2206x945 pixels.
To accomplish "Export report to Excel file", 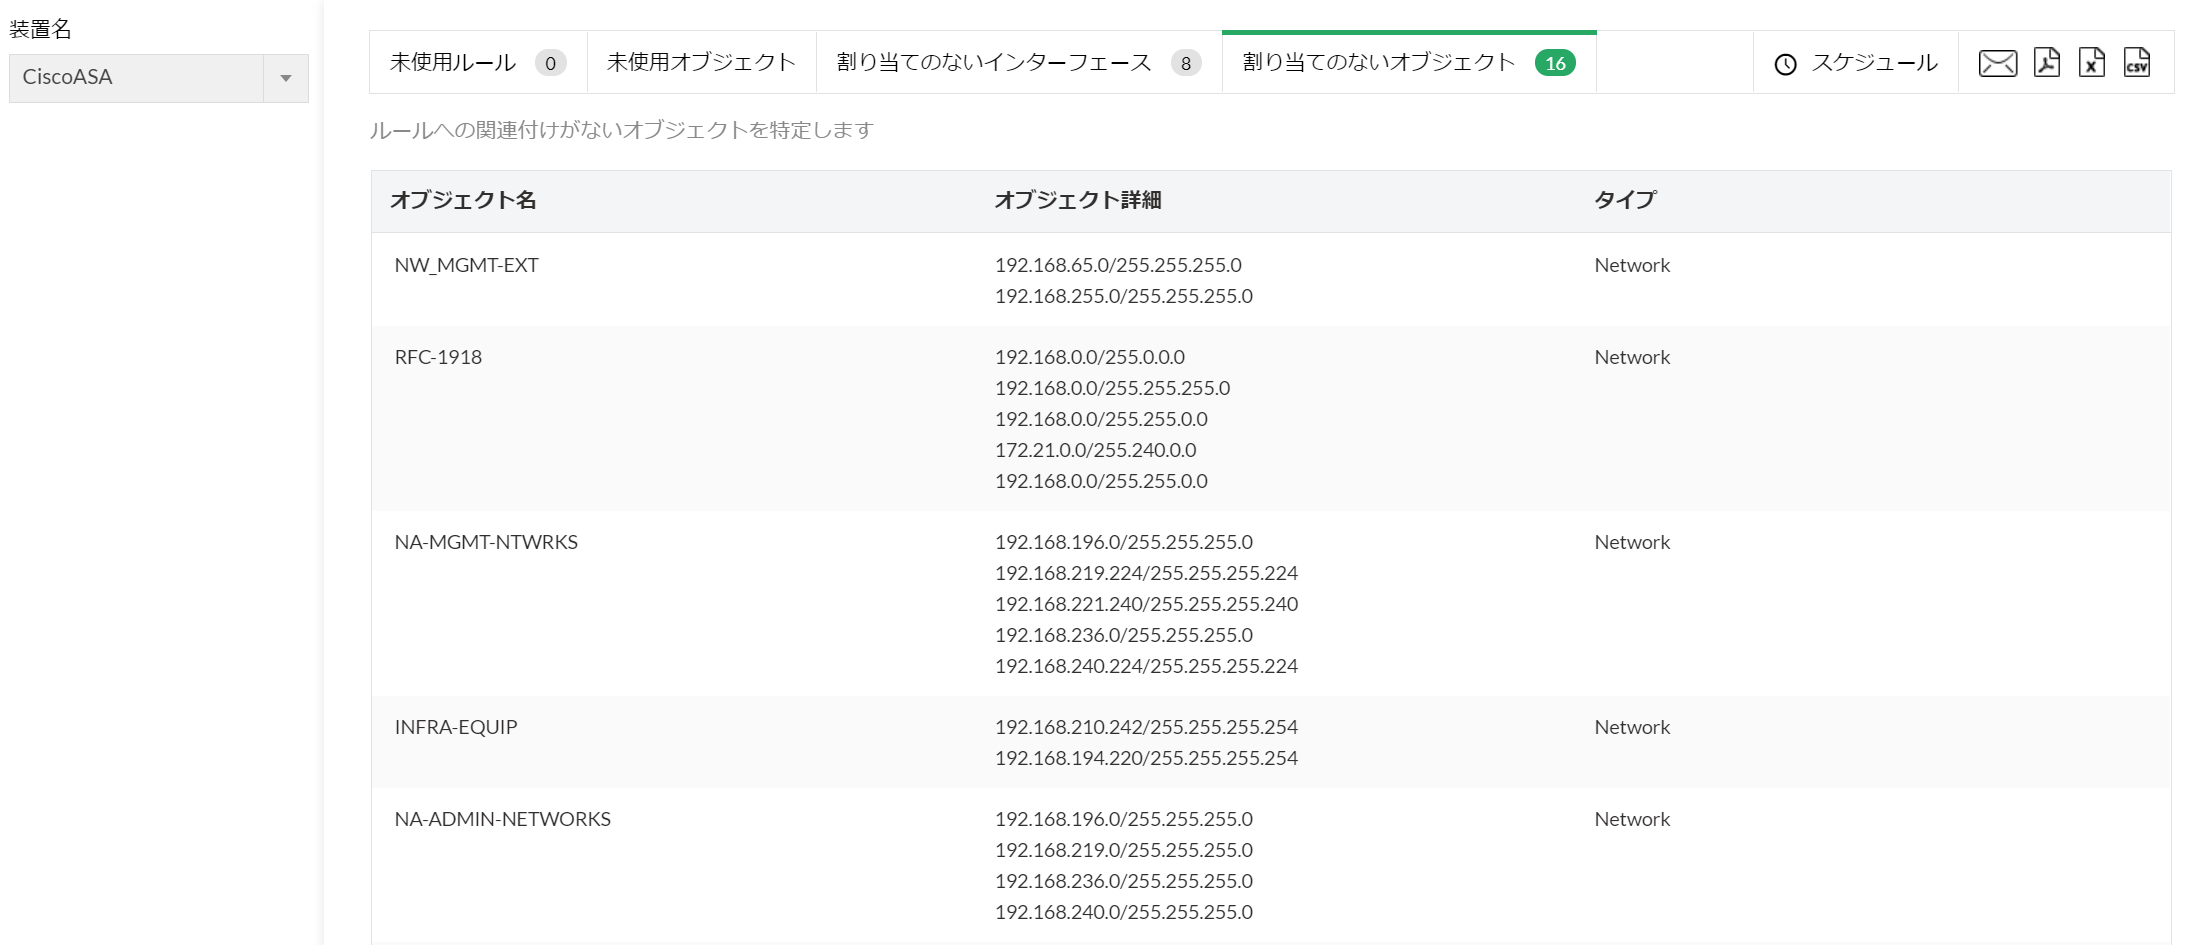I will click(2091, 63).
